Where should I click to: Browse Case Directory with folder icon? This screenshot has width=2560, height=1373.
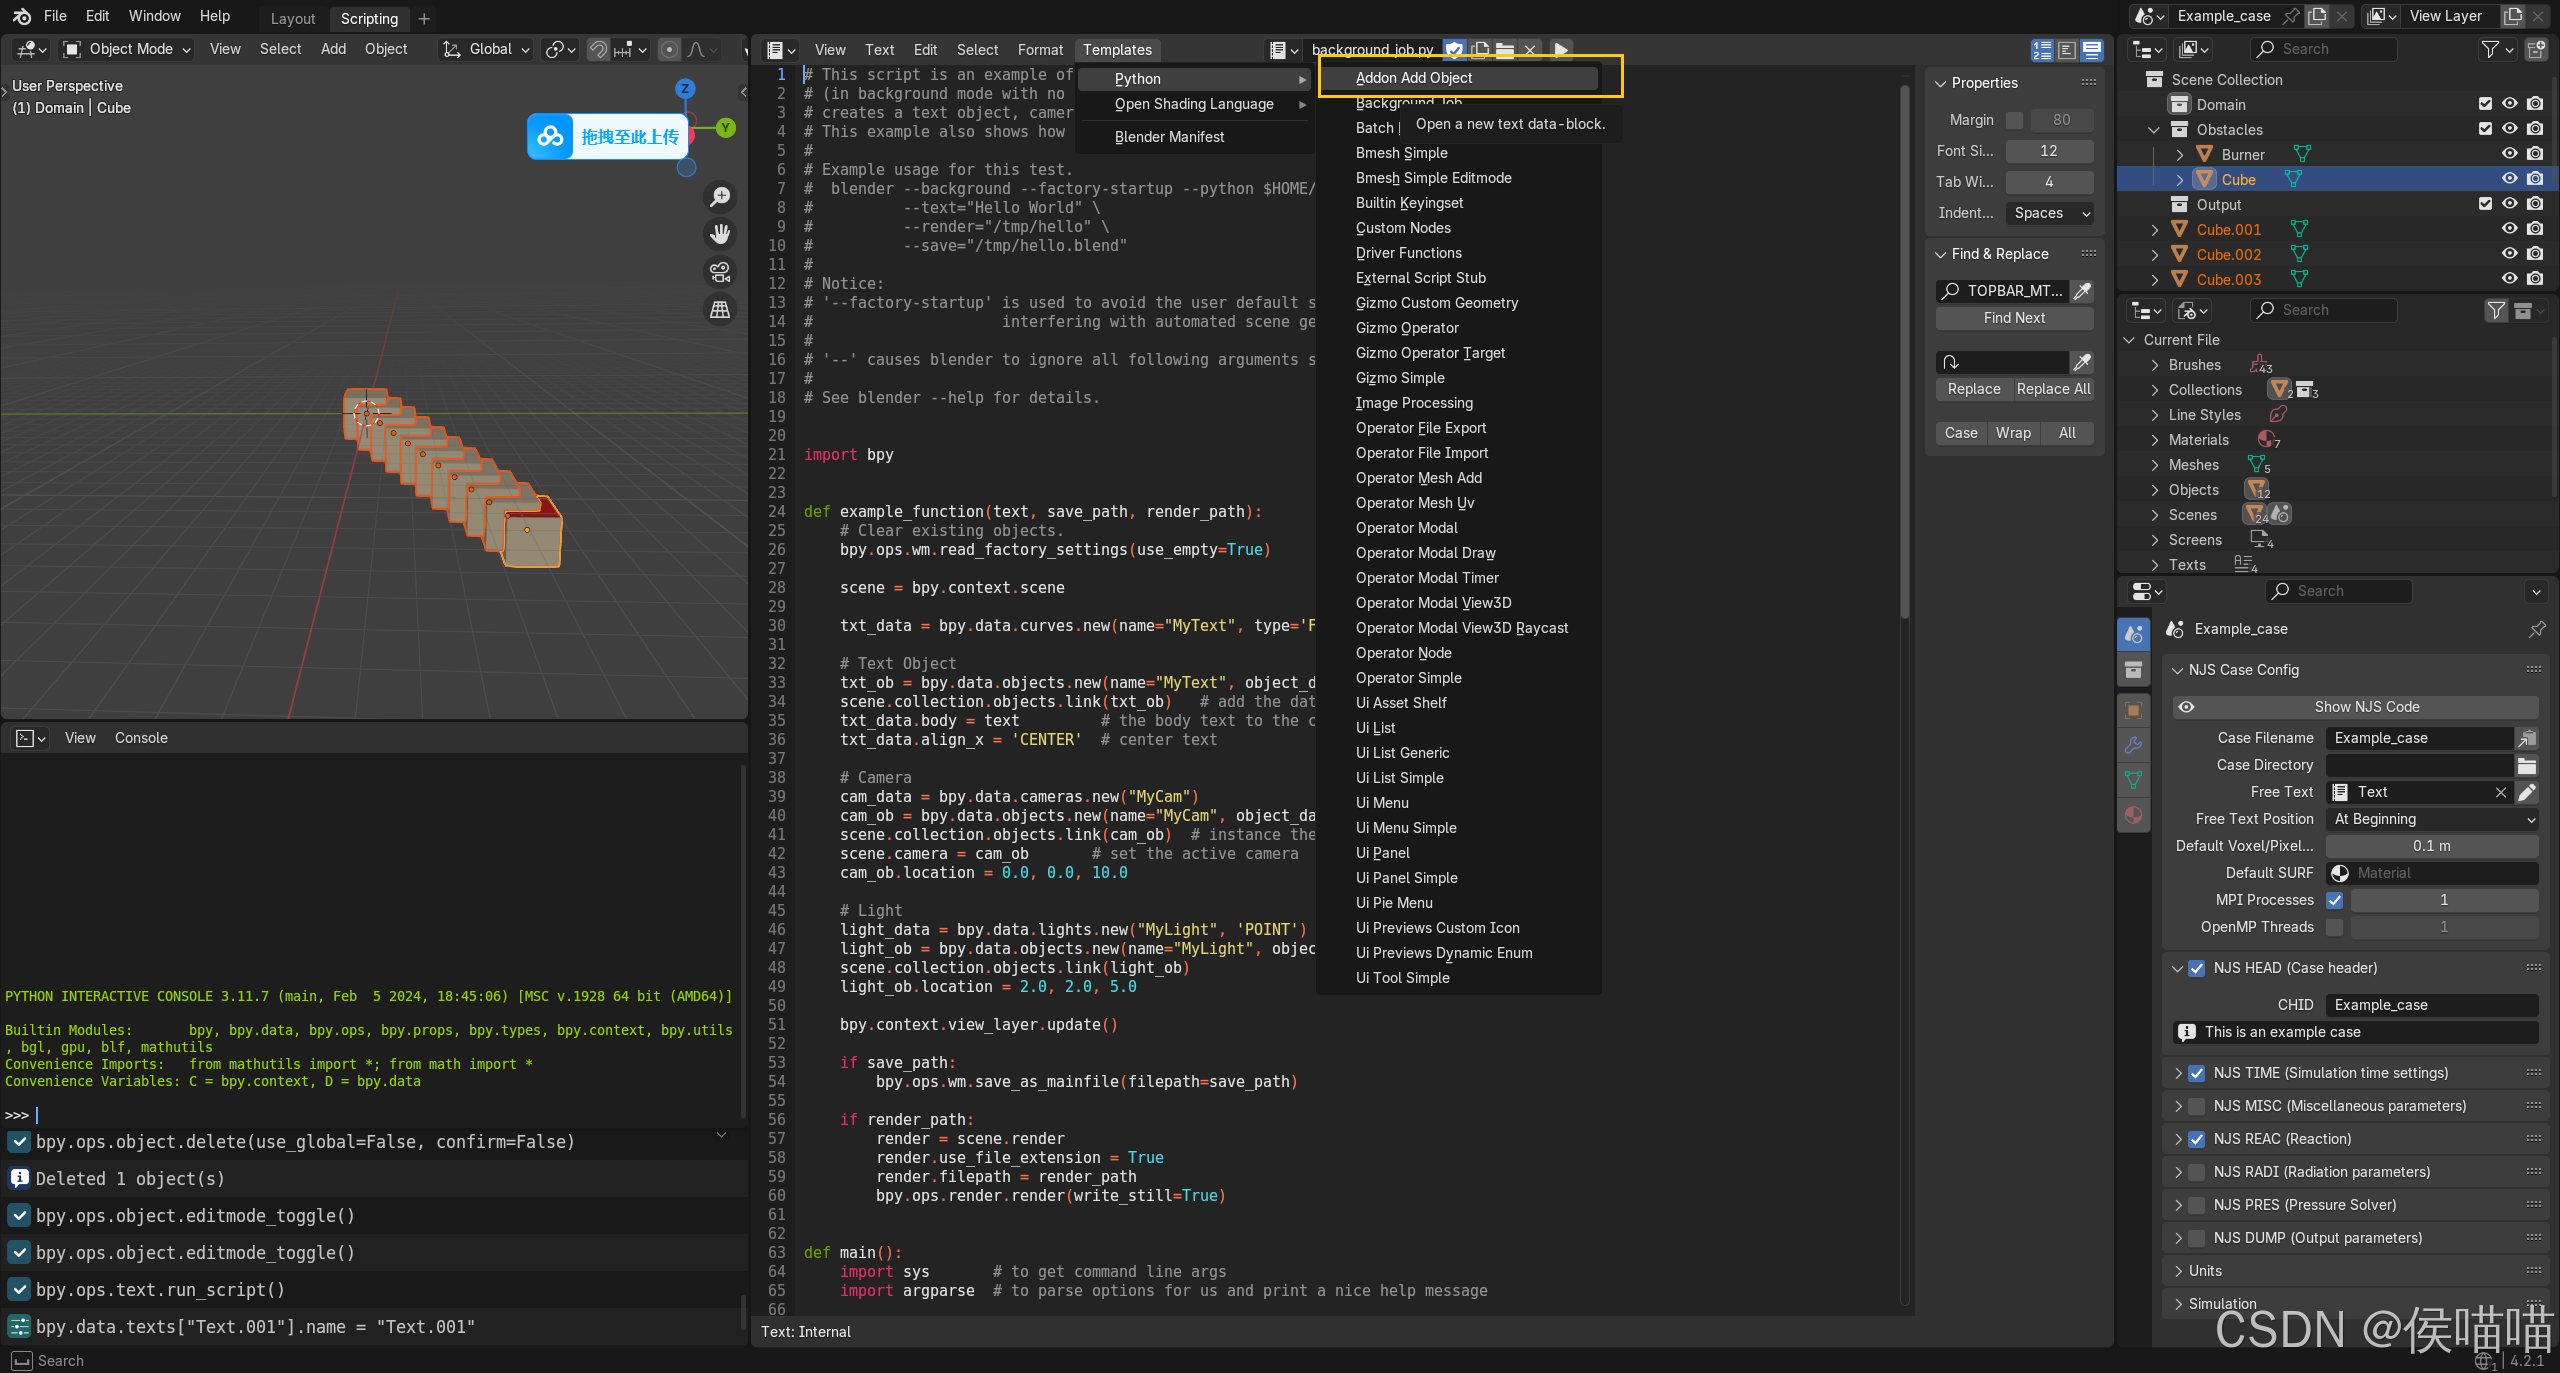(2527, 765)
